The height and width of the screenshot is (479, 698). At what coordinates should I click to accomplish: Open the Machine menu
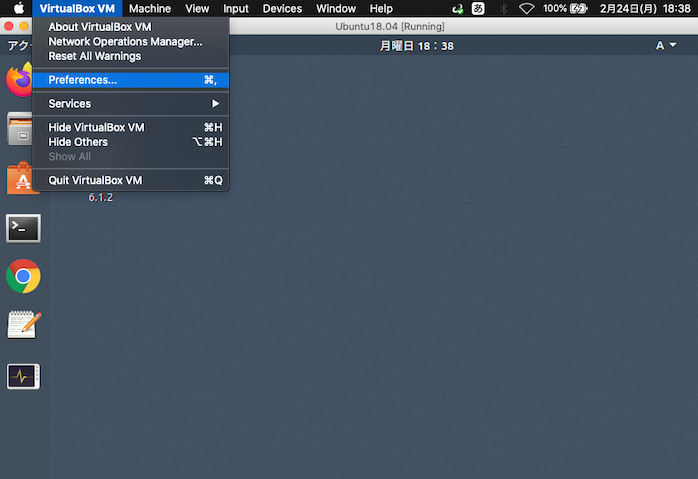click(x=150, y=8)
